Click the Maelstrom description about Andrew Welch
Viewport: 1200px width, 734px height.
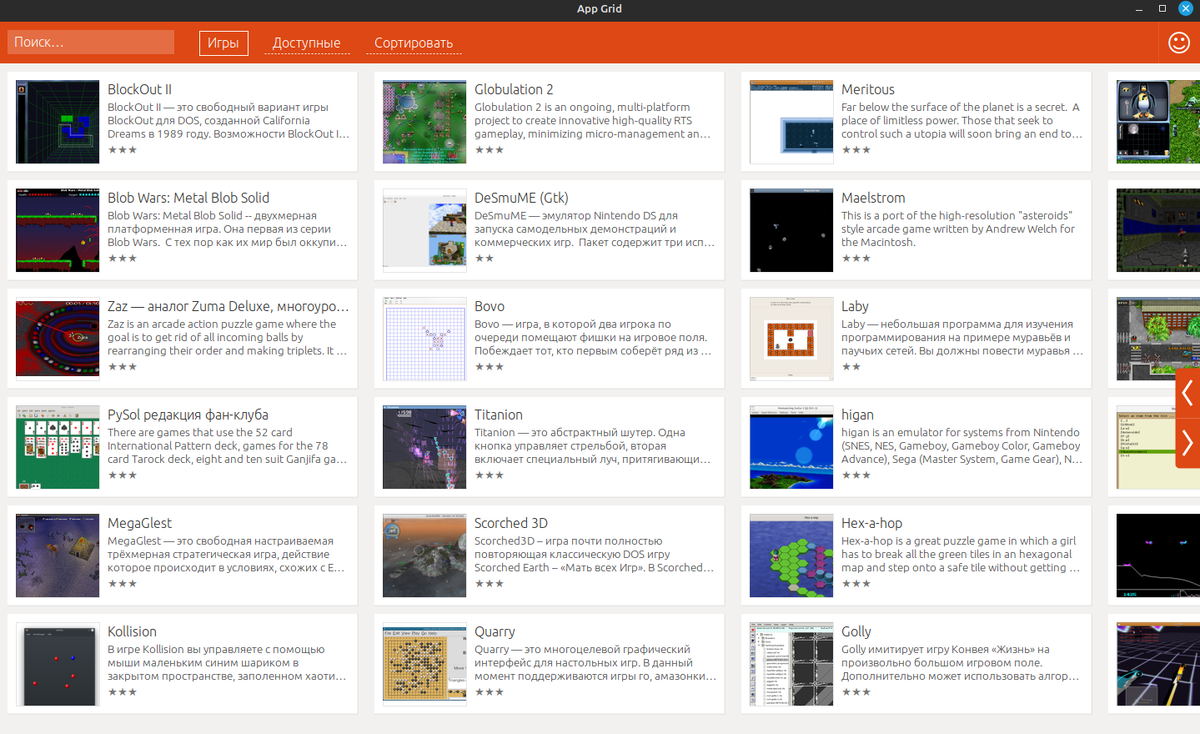[958, 229]
